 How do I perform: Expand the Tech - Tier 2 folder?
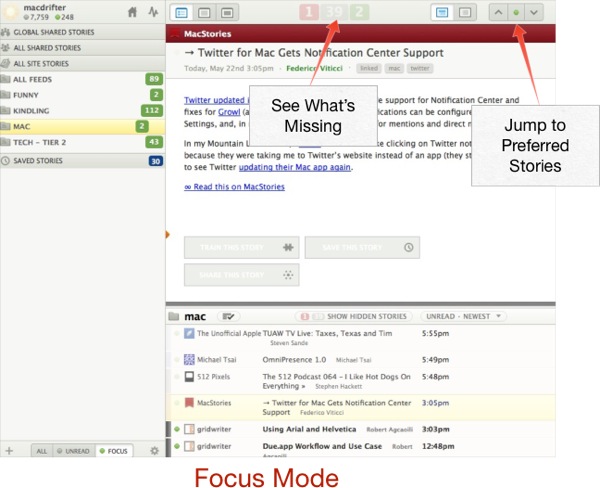[x=82, y=142]
